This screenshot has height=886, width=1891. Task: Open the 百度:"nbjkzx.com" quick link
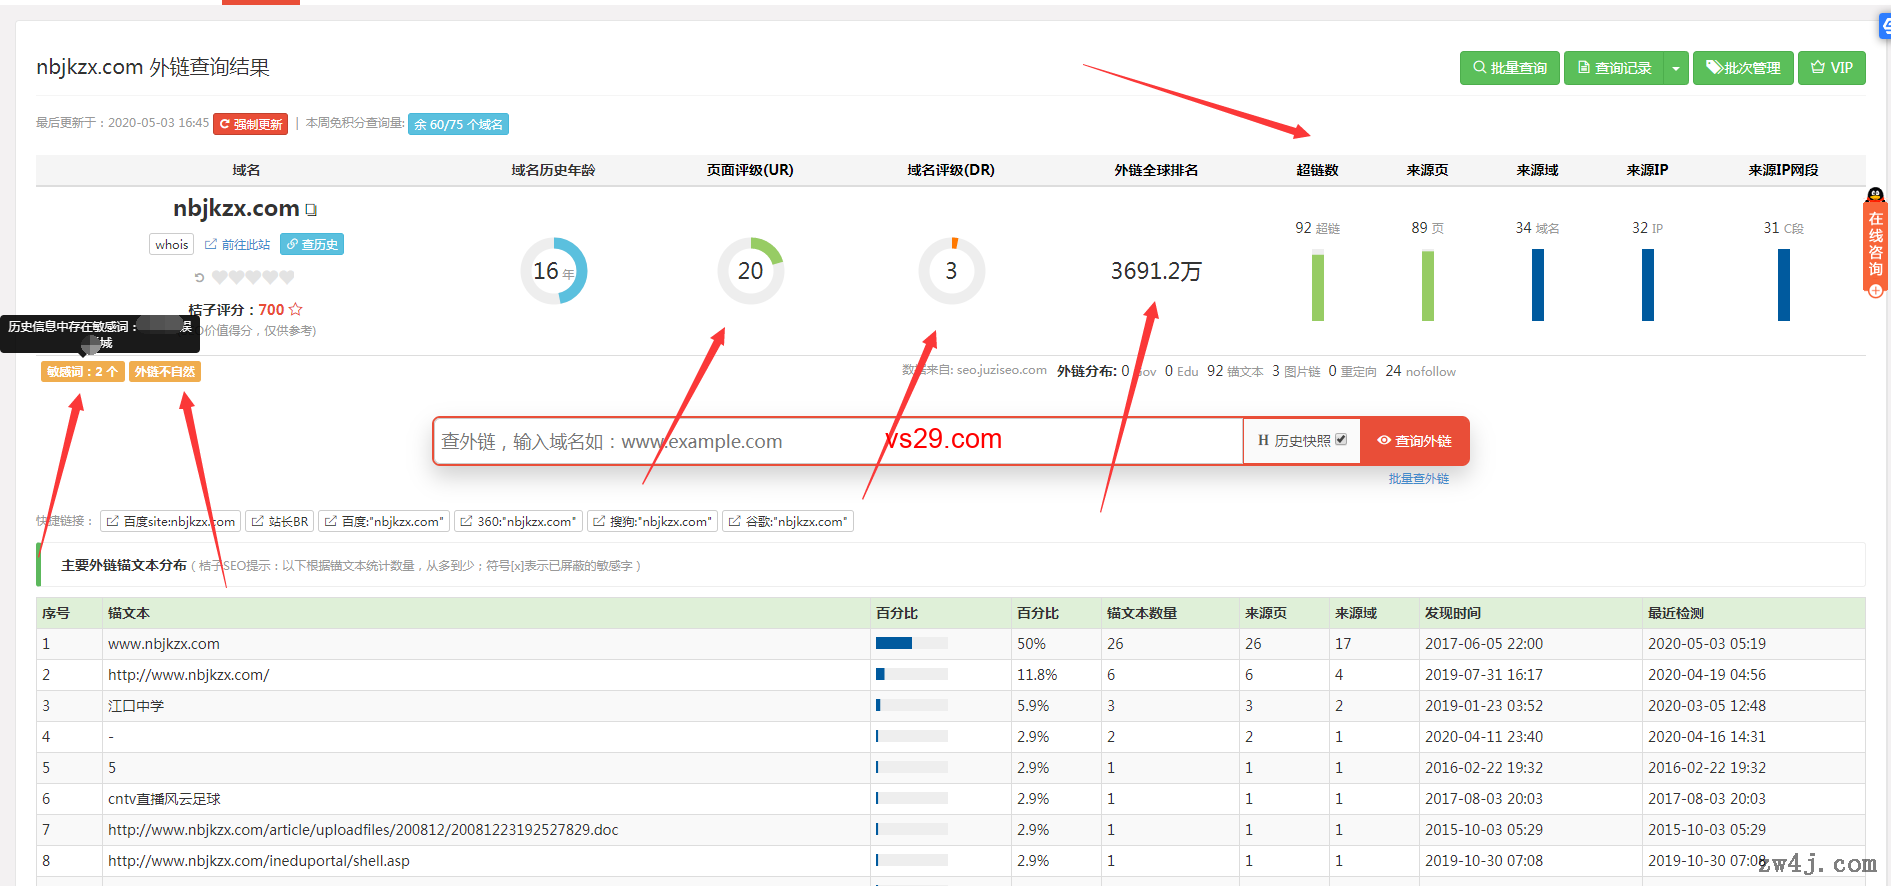tap(384, 521)
